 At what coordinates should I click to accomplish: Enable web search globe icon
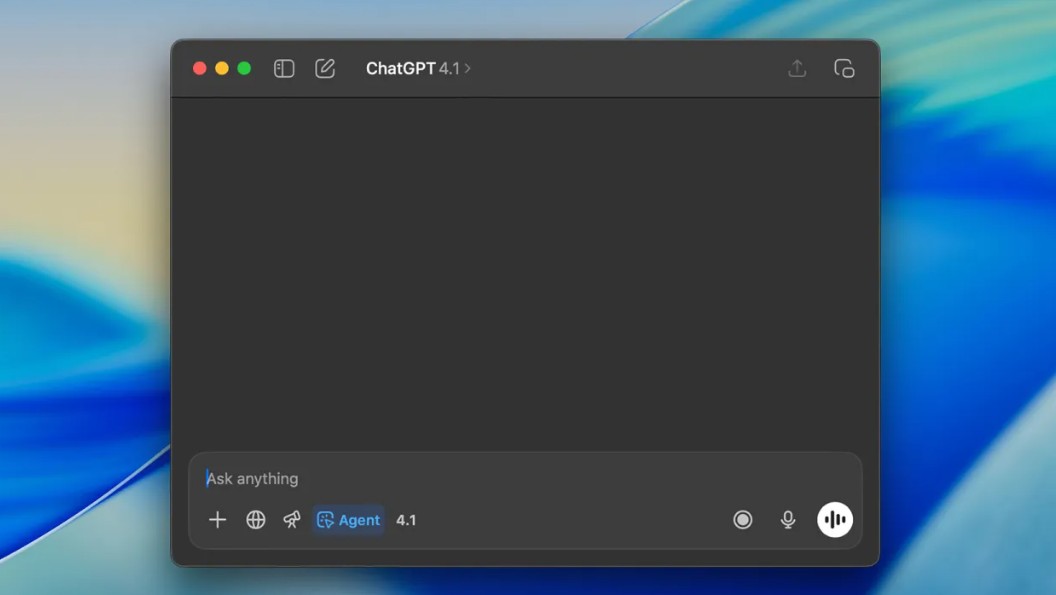click(256, 520)
